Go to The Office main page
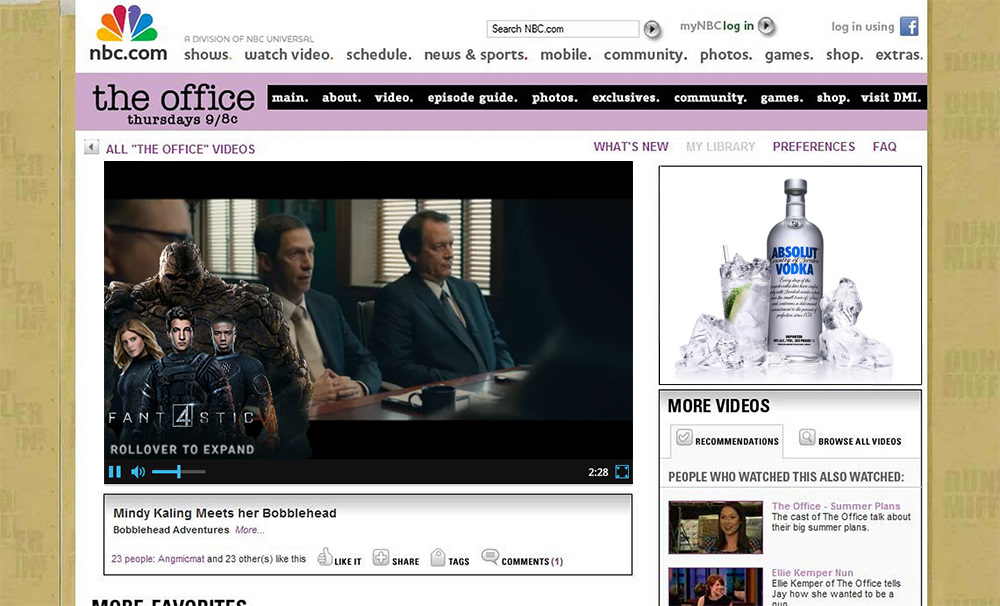This screenshot has width=1000, height=606. [x=290, y=98]
